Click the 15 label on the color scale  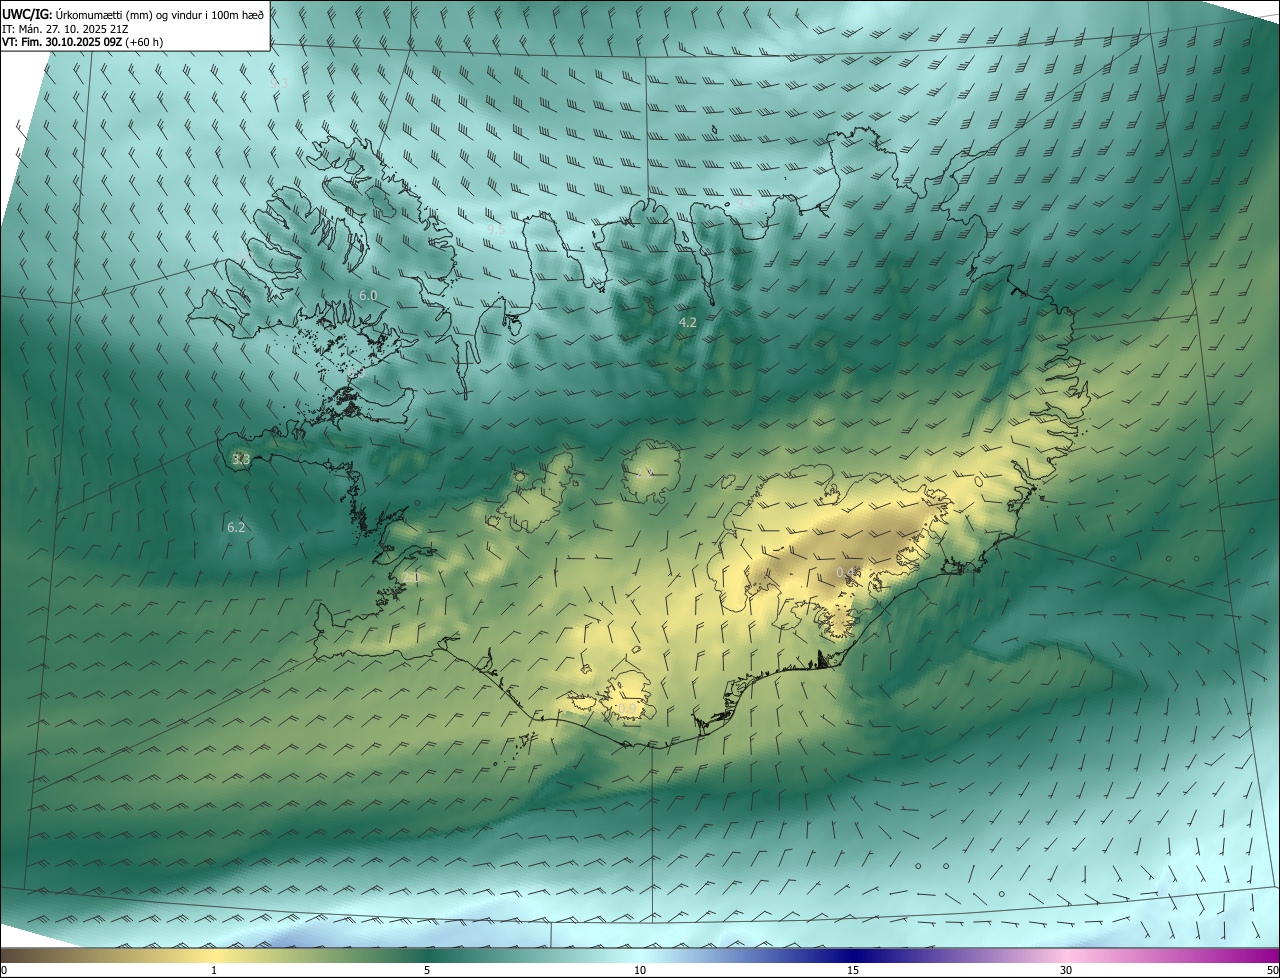pyautogui.click(x=853, y=970)
